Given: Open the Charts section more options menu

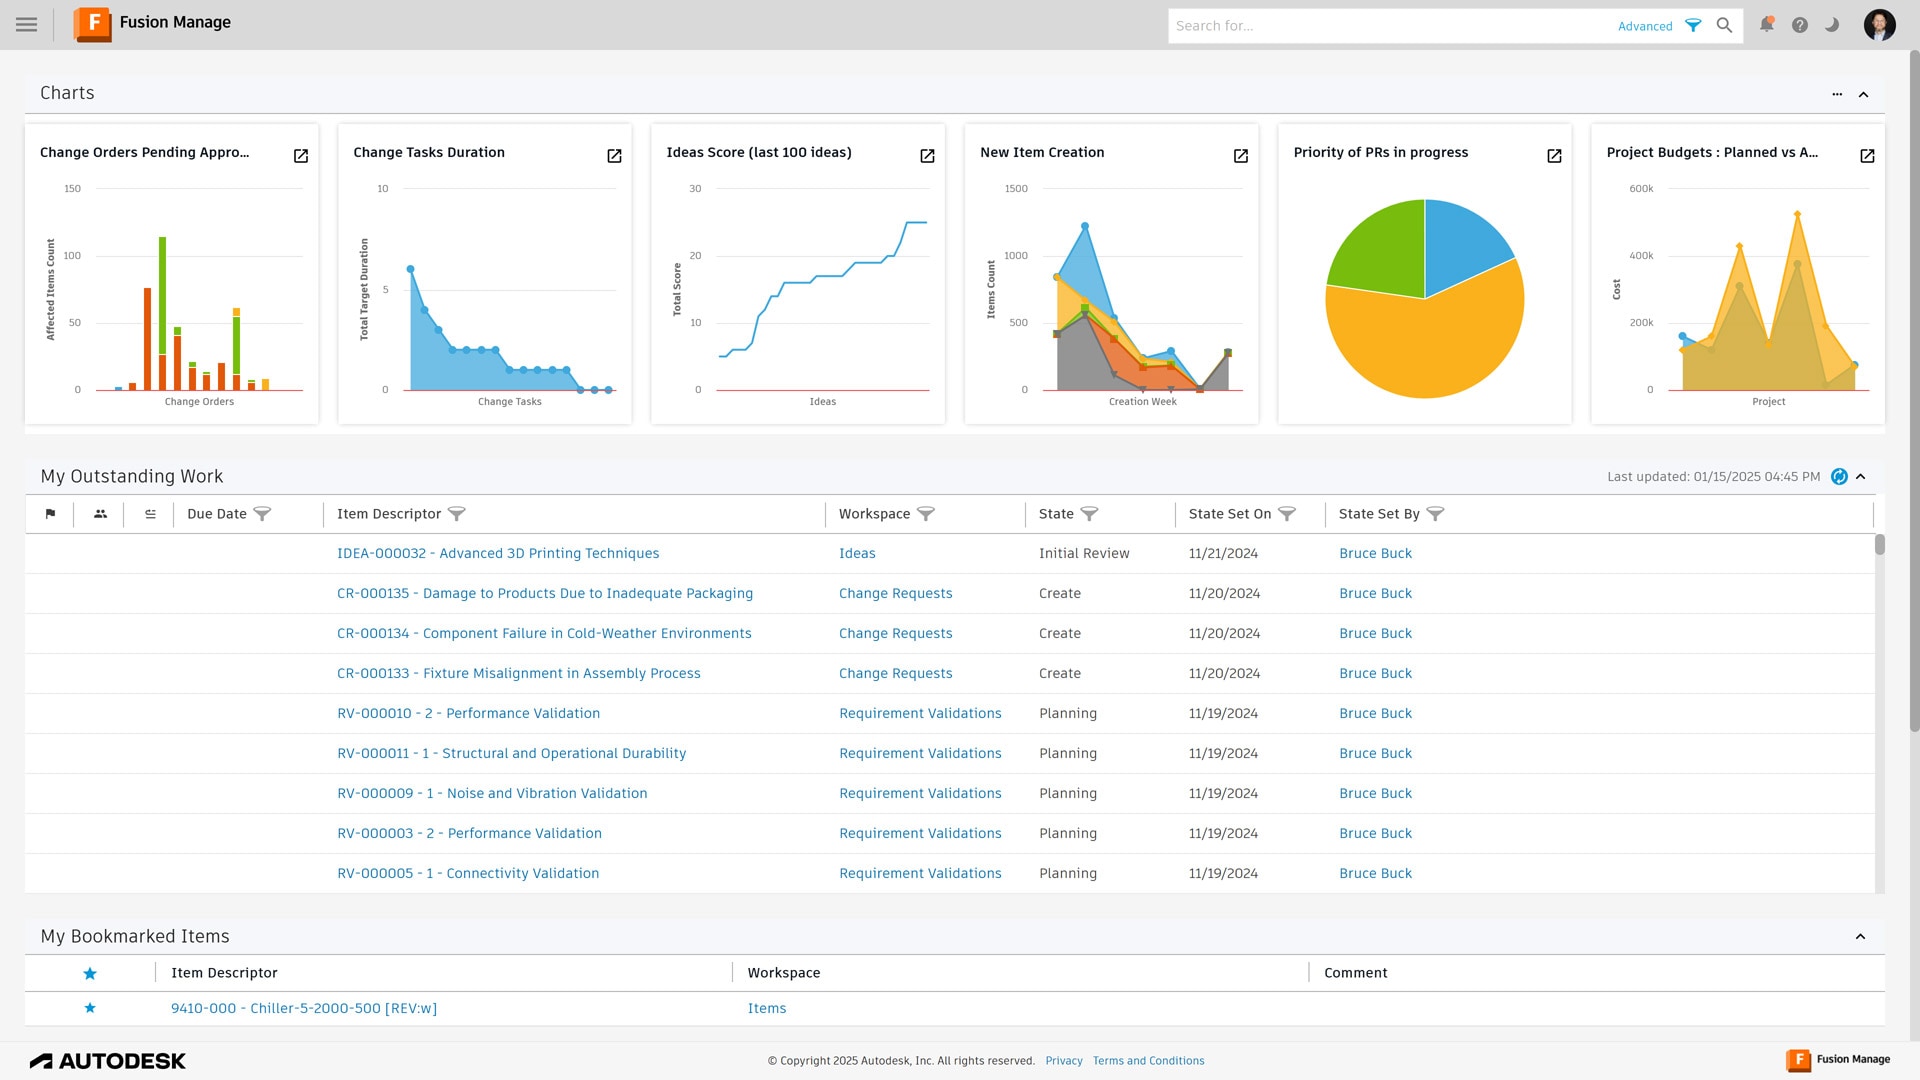Looking at the screenshot, I should [x=1837, y=95].
